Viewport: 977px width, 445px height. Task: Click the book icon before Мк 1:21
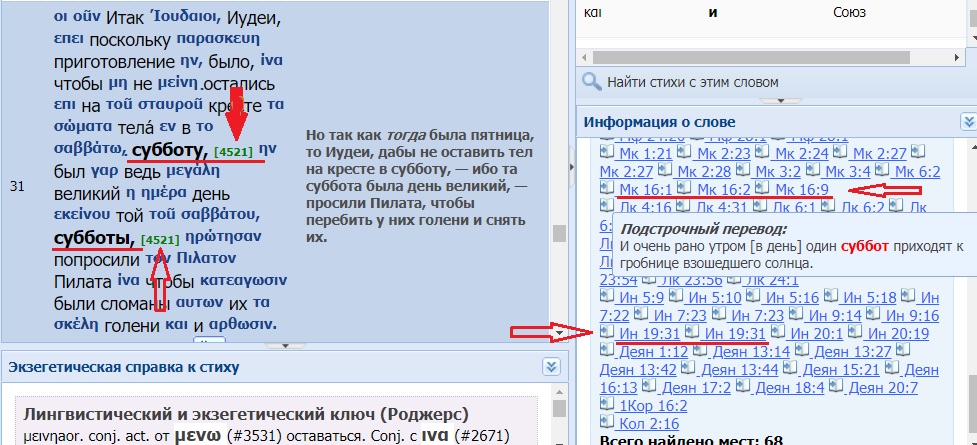pos(607,153)
